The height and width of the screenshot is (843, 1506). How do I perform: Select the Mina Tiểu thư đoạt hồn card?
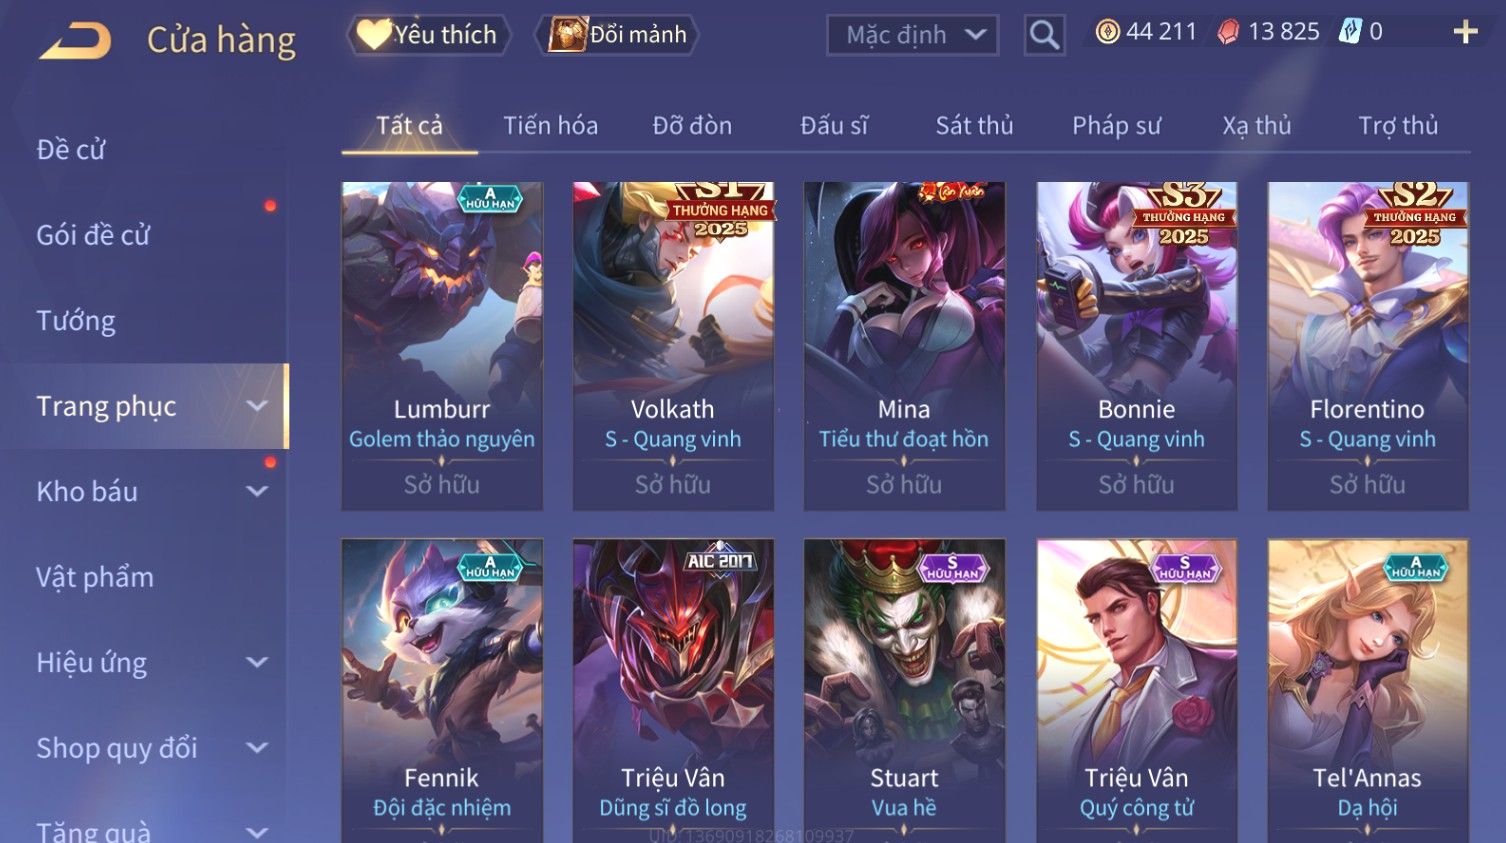tap(904, 346)
